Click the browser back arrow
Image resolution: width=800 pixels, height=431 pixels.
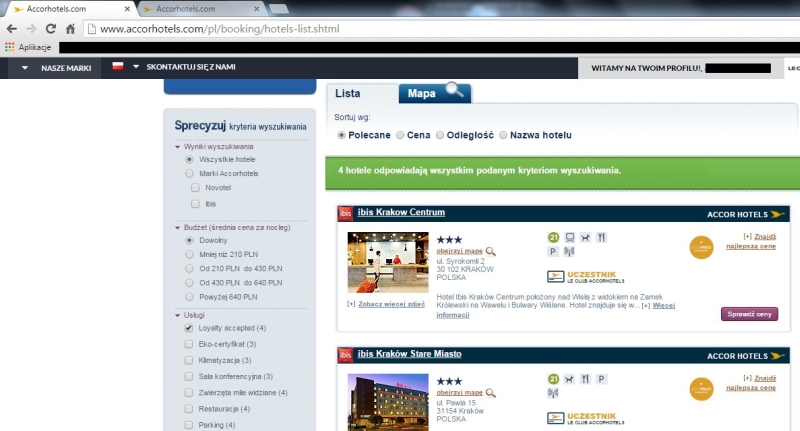12,29
